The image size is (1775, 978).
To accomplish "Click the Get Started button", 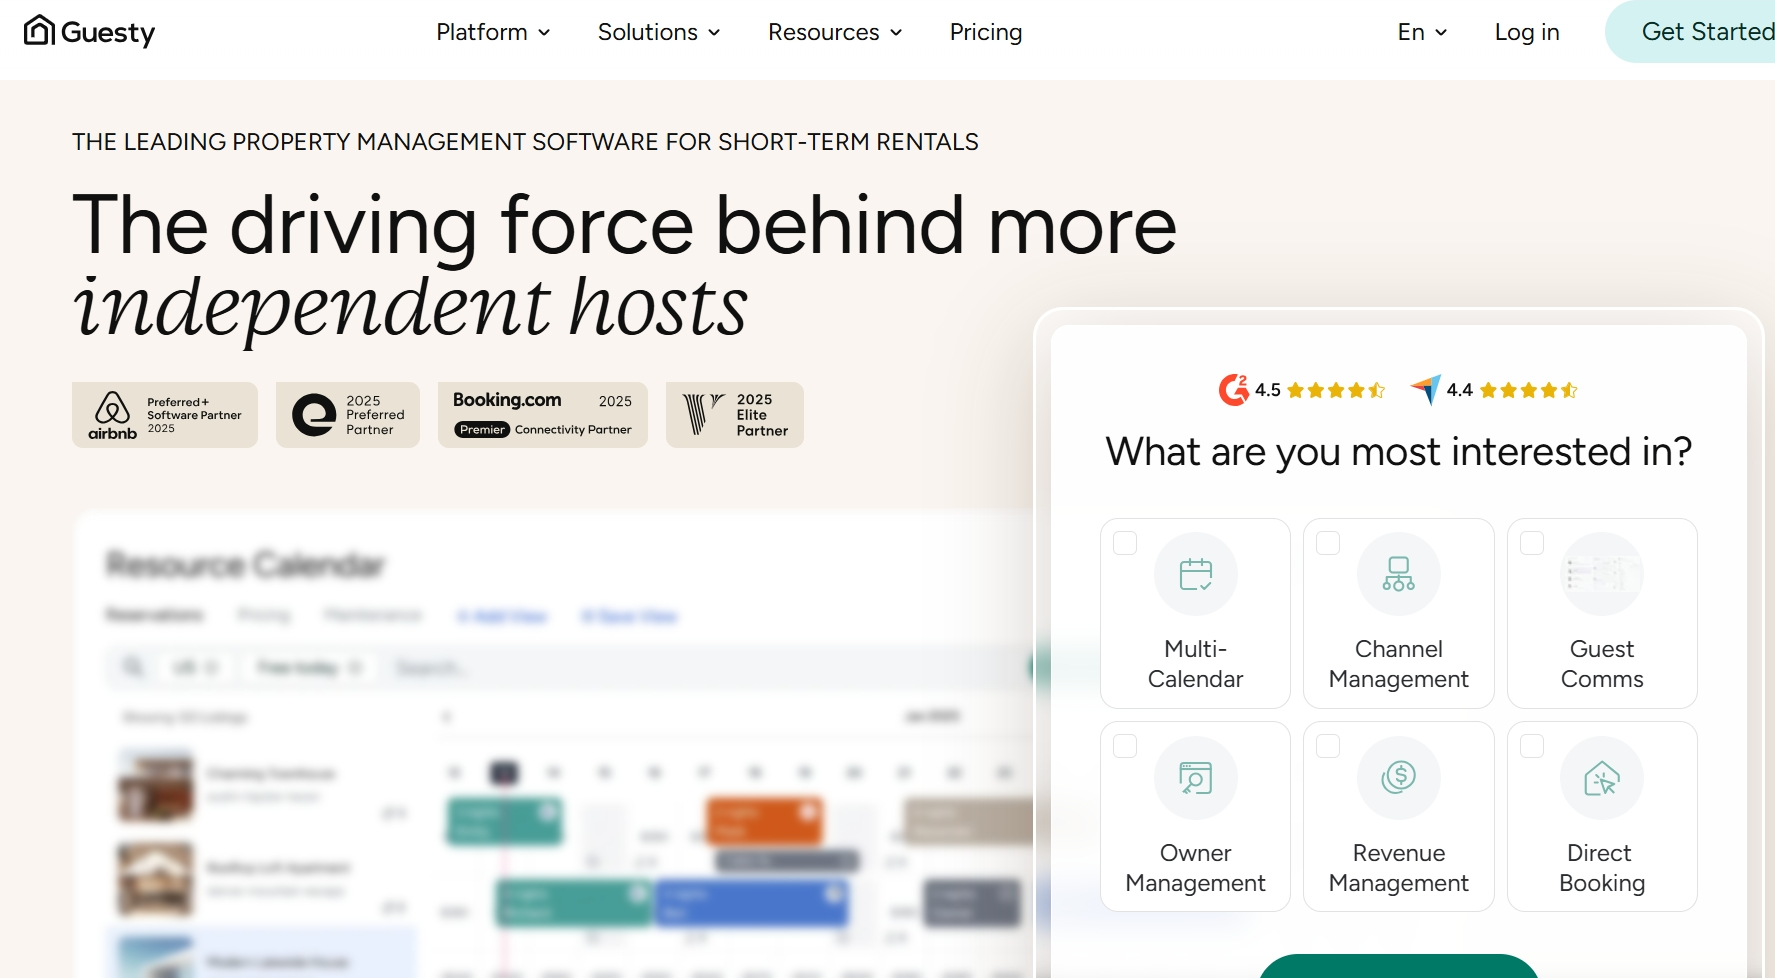I will (x=1690, y=32).
